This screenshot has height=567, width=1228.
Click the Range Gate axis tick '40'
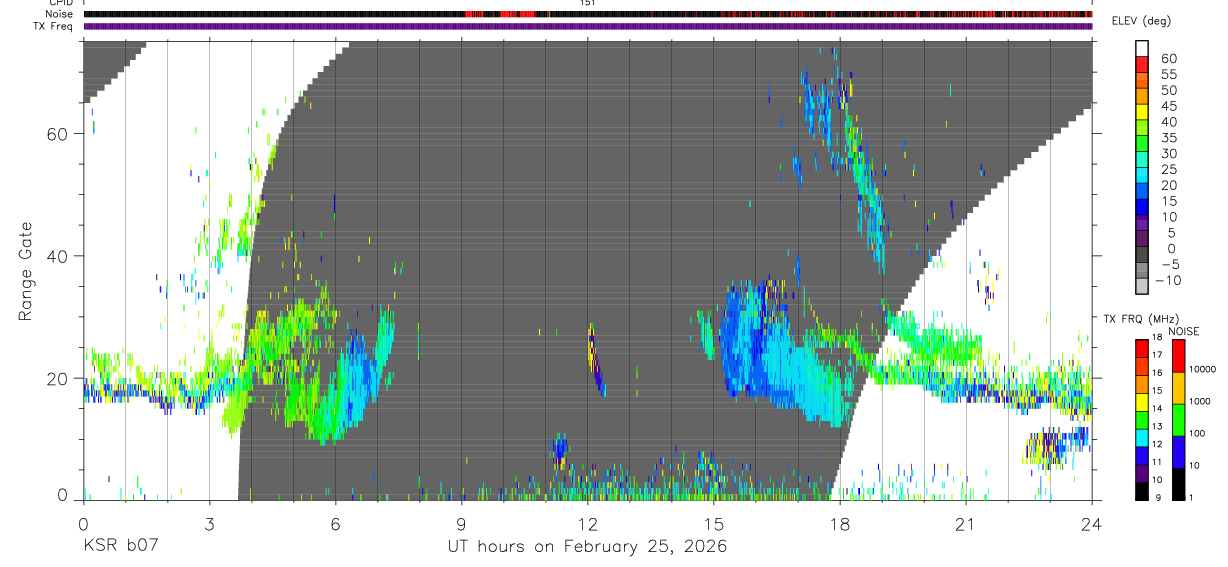click(59, 256)
